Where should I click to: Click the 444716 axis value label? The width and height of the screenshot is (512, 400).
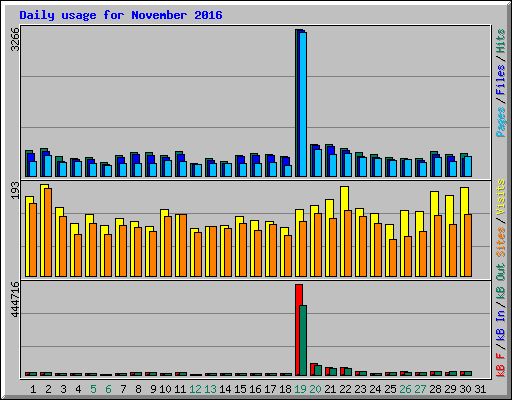click(x=15, y=299)
